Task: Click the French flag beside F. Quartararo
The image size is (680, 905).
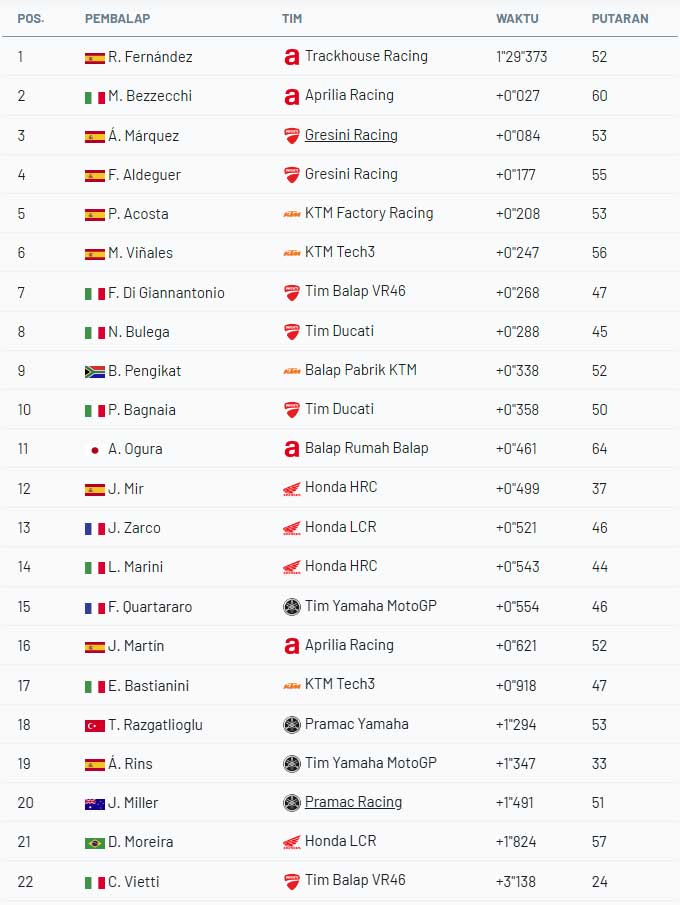Action: 95,607
